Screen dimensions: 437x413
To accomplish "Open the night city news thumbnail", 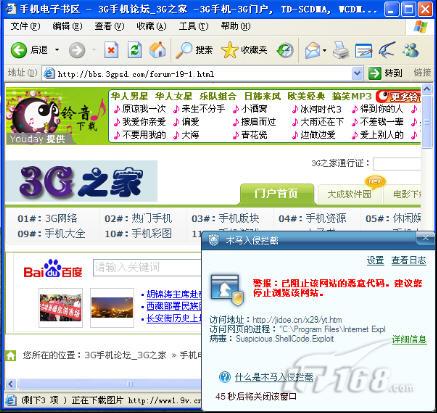I will (112, 307).
